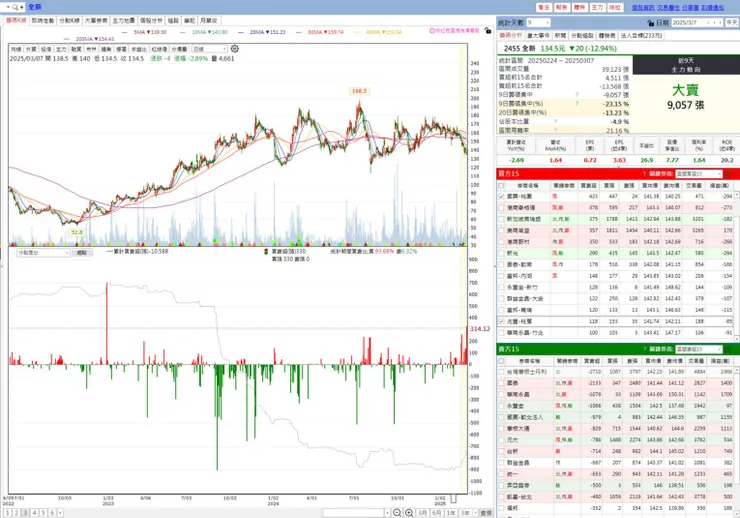The height and width of the screenshot is (518, 740).
Task: Set chart range to 1年
Action: click(x=451, y=513)
